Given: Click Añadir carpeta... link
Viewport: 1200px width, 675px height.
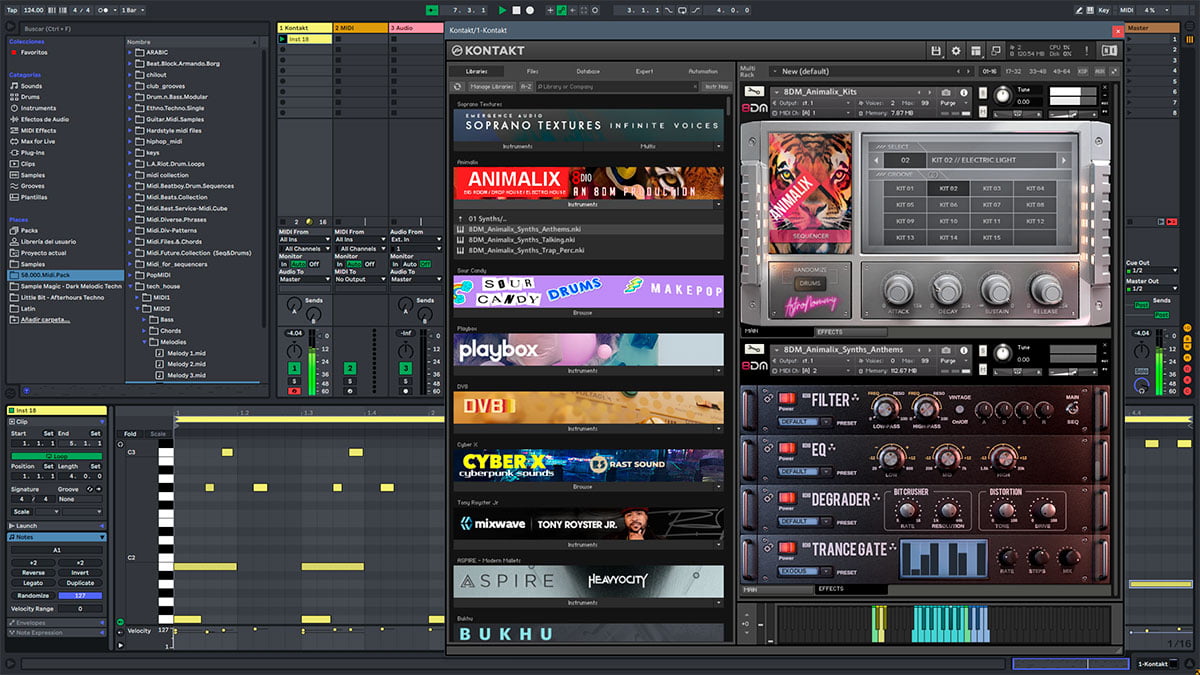Looking at the screenshot, I should pyautogui.click(x=44, y=319).
